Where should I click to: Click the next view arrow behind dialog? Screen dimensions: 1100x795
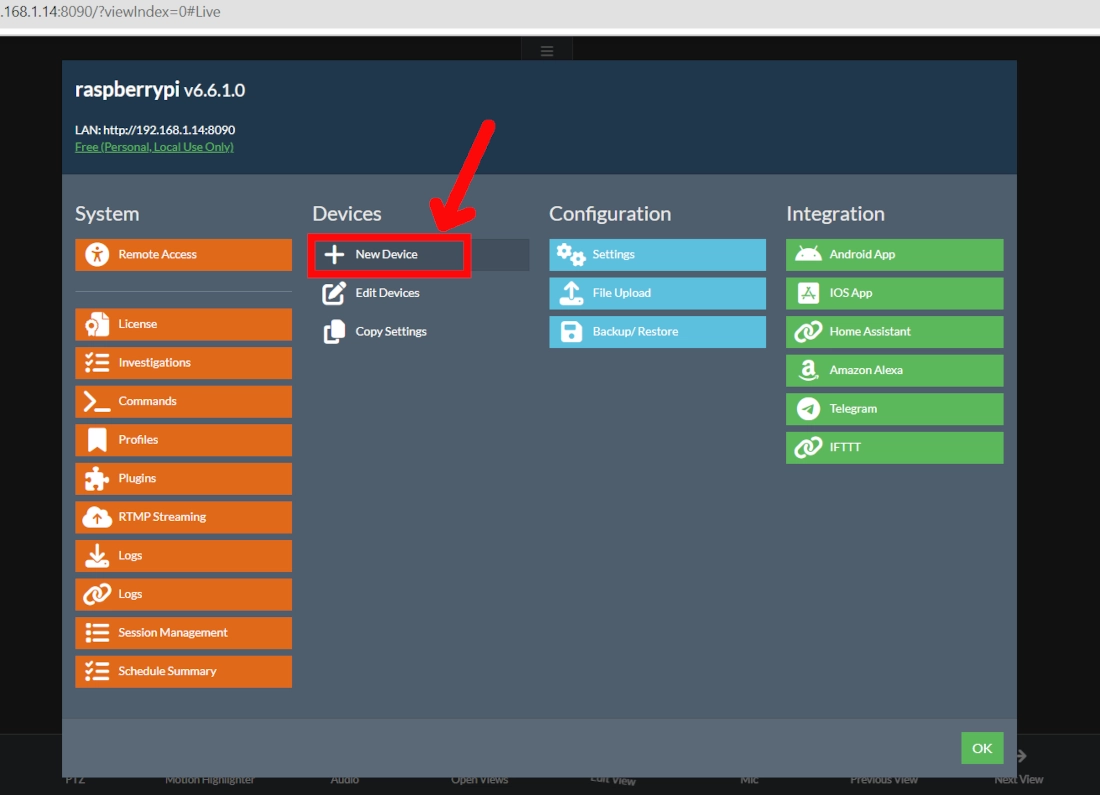[1022, 756]
